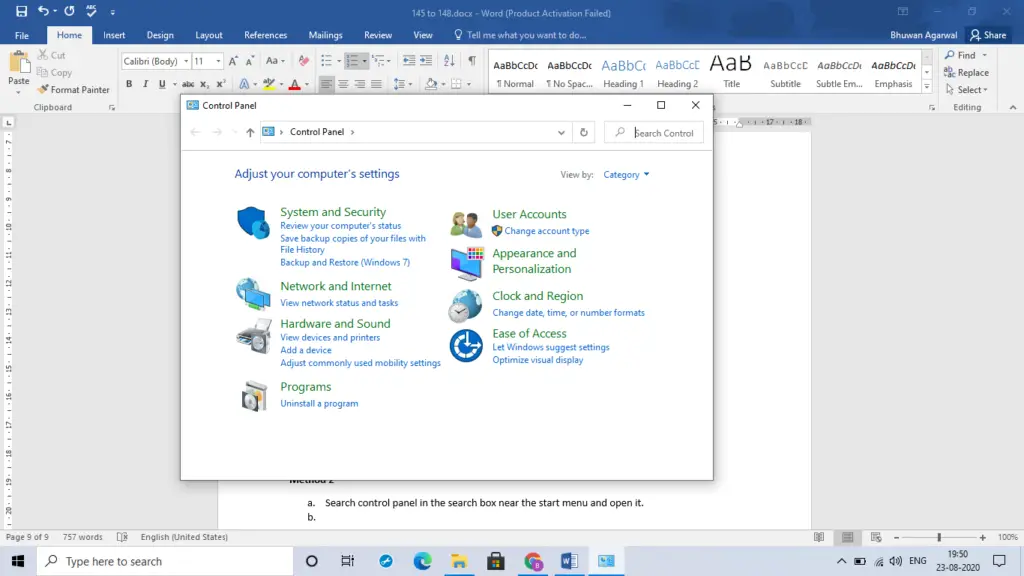Enable Align Right in Word
This screenshot has width=1024, height=576.
[360, 84]
